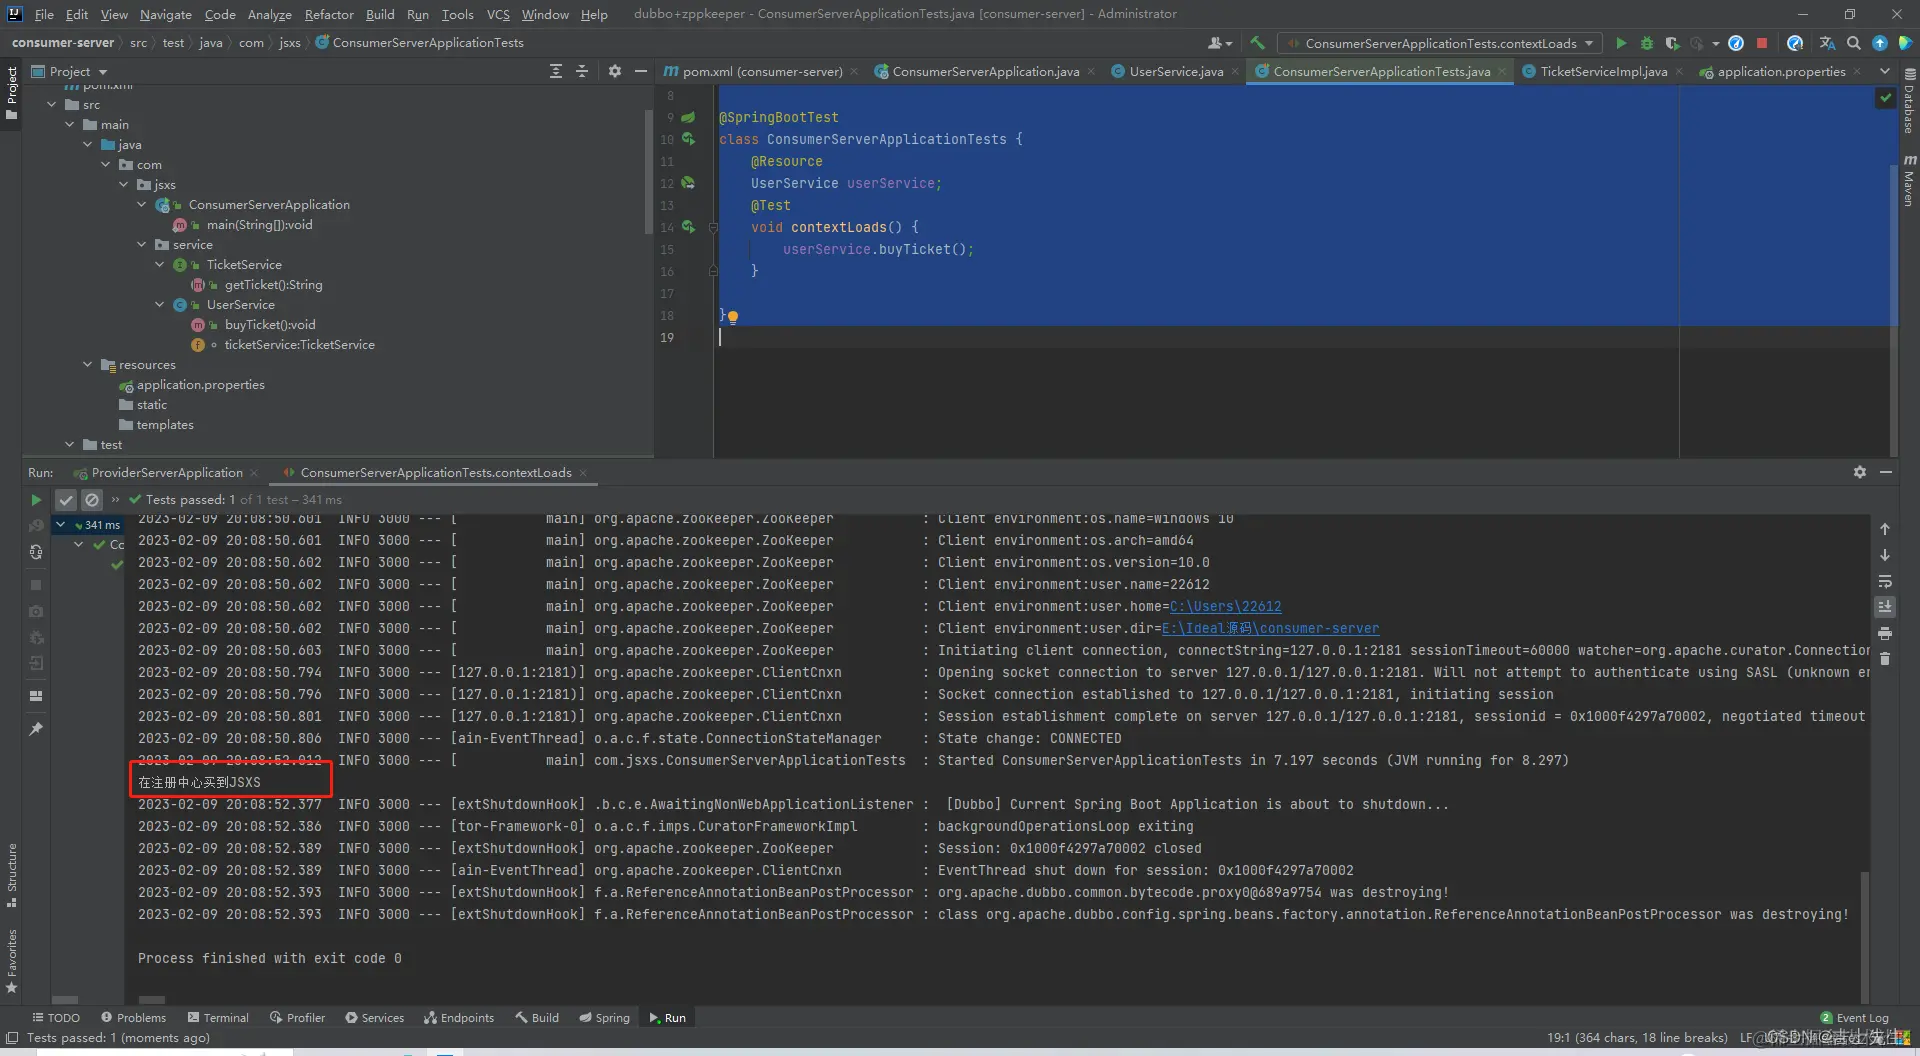Open the Event Log
1920x1056 pixels.
[1854, 1017]
